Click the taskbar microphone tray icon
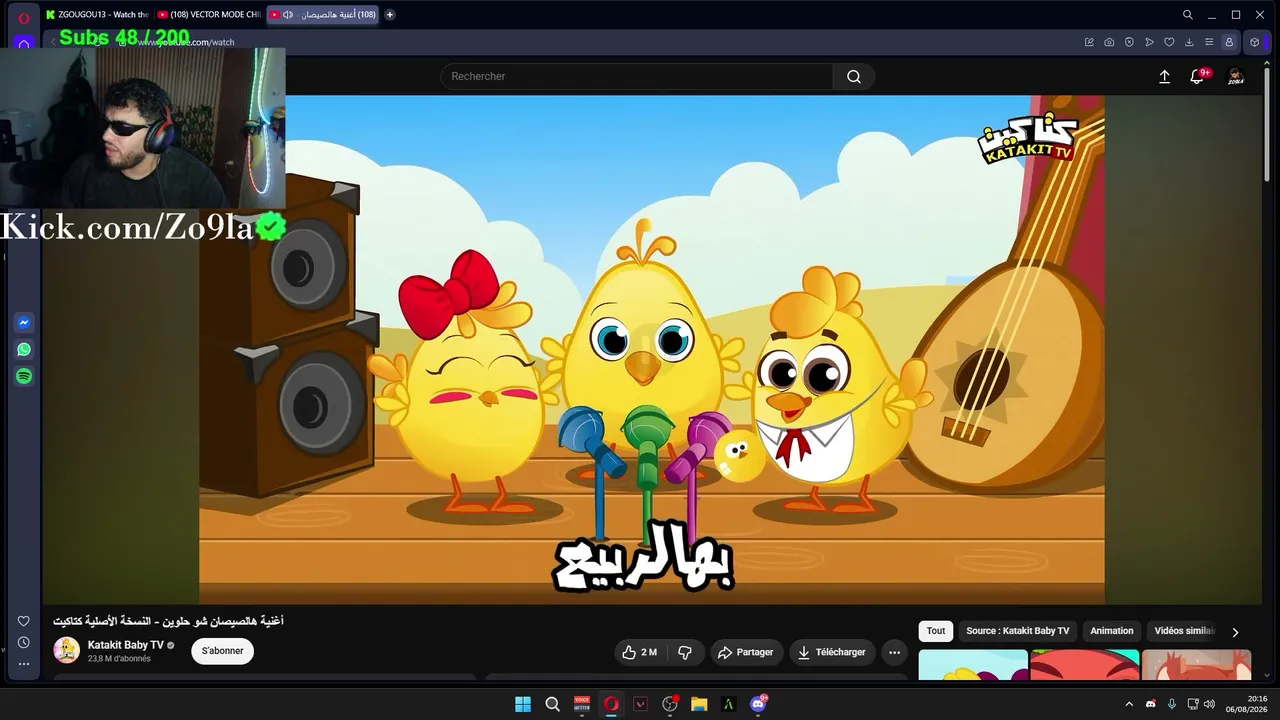 1172,704
